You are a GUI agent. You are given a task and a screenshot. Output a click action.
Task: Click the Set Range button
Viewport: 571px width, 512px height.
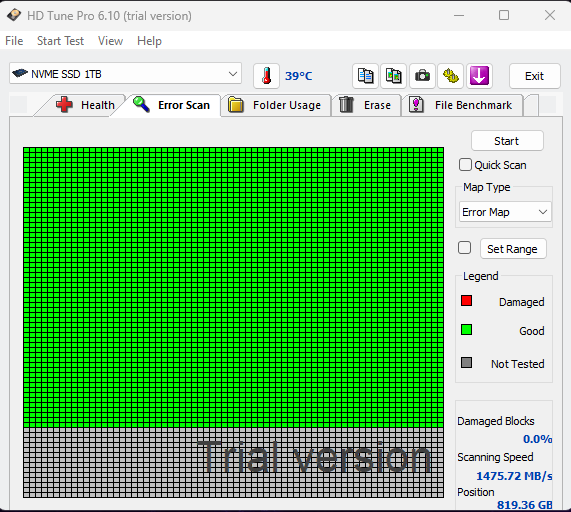click(513, 249)
